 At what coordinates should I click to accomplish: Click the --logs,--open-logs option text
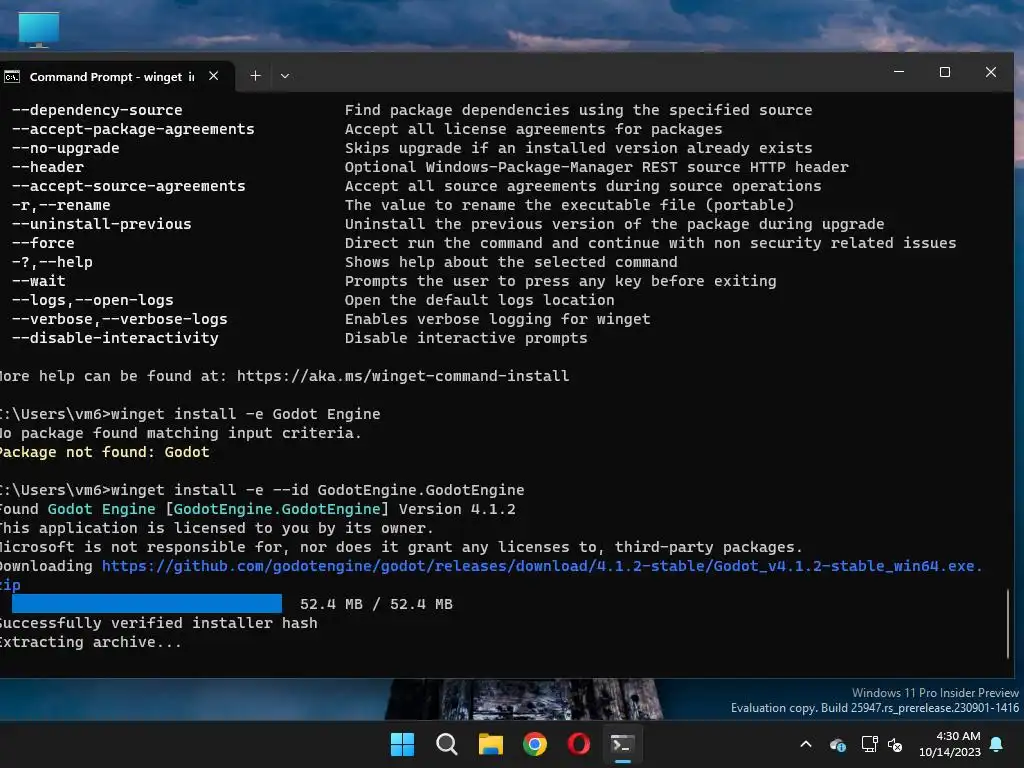pyautogui.click(x=93, y=300)
